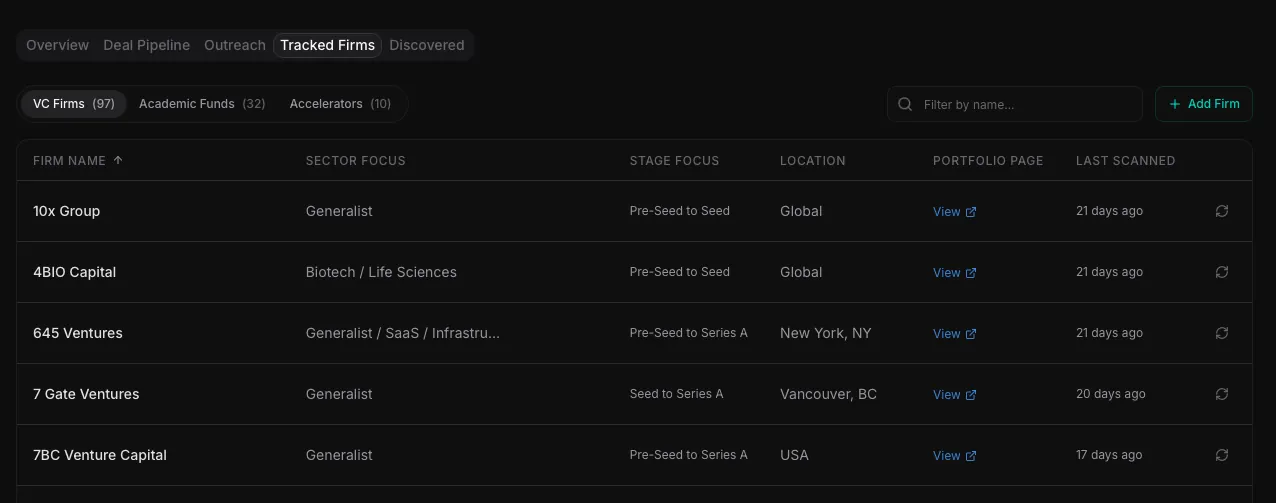
Task: Go to the Outreach tab
Action: point(235,45)
